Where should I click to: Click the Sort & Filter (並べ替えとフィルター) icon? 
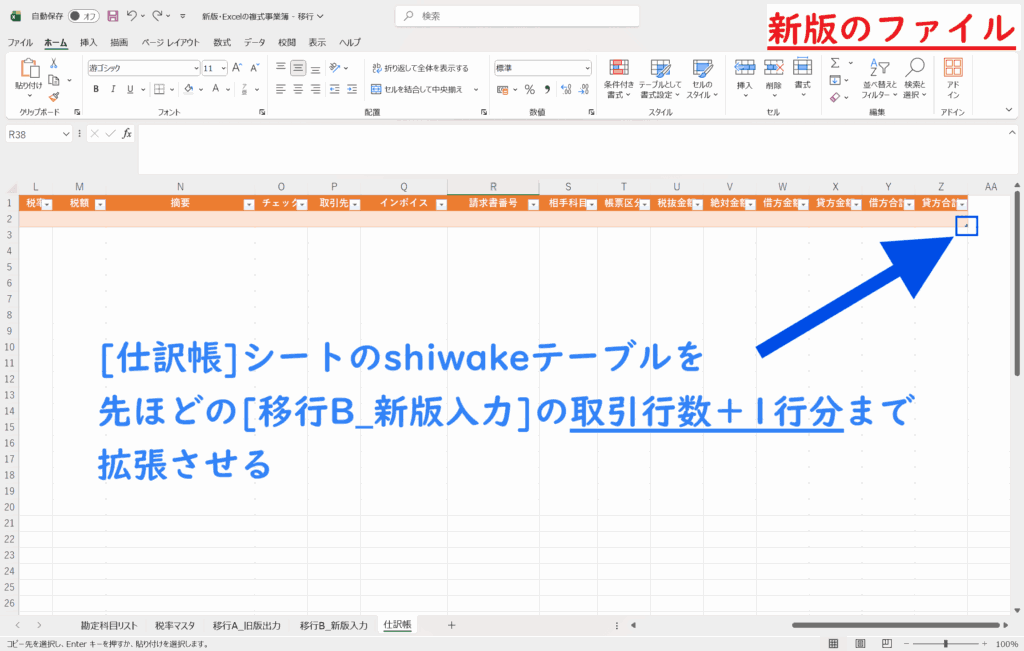tap(875, 78)
